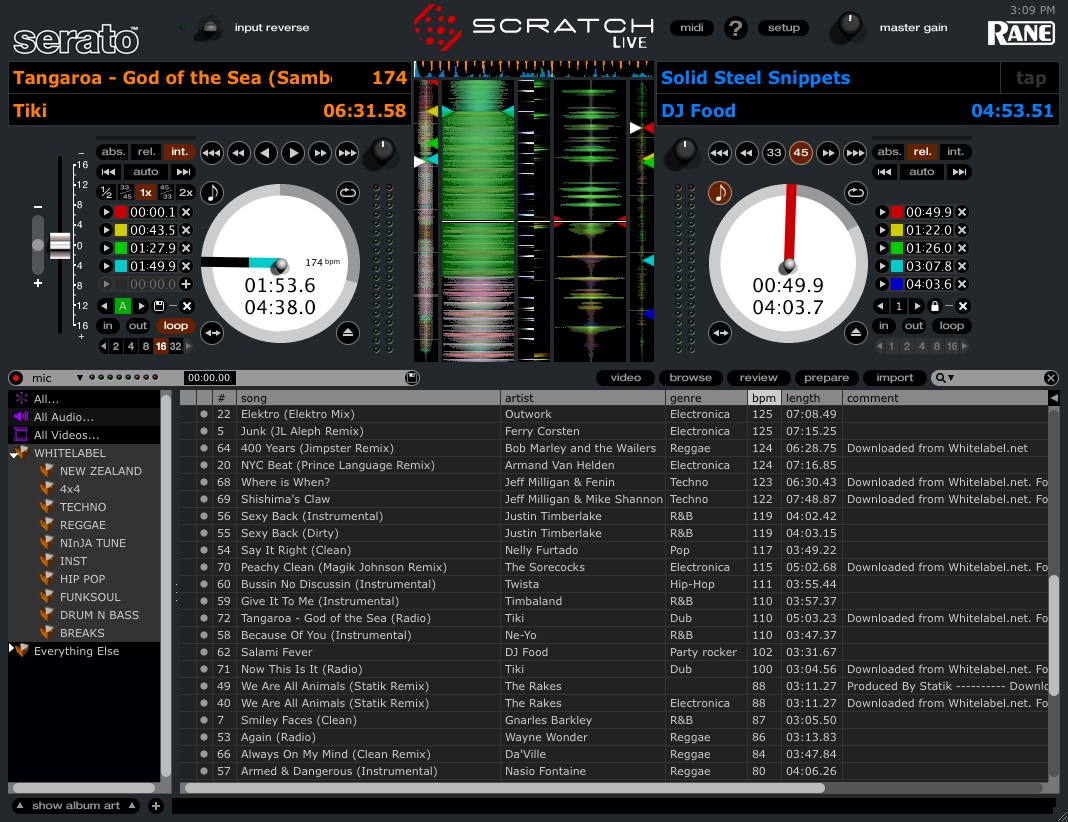
Task: Click plus icon to add crate
Action: pyautogui.click(x=156, y=806)
